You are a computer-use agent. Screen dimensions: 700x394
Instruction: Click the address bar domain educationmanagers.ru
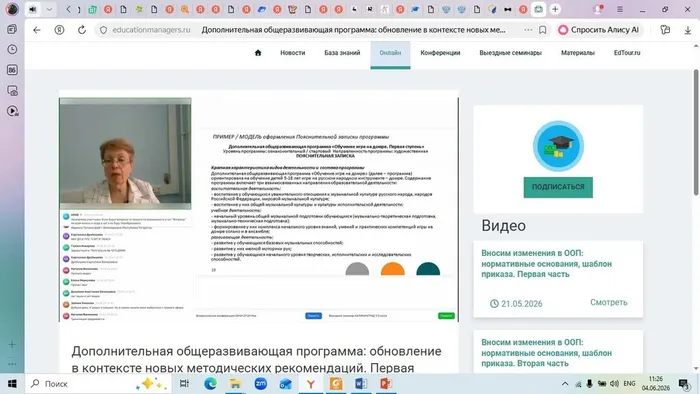[151, 30]
